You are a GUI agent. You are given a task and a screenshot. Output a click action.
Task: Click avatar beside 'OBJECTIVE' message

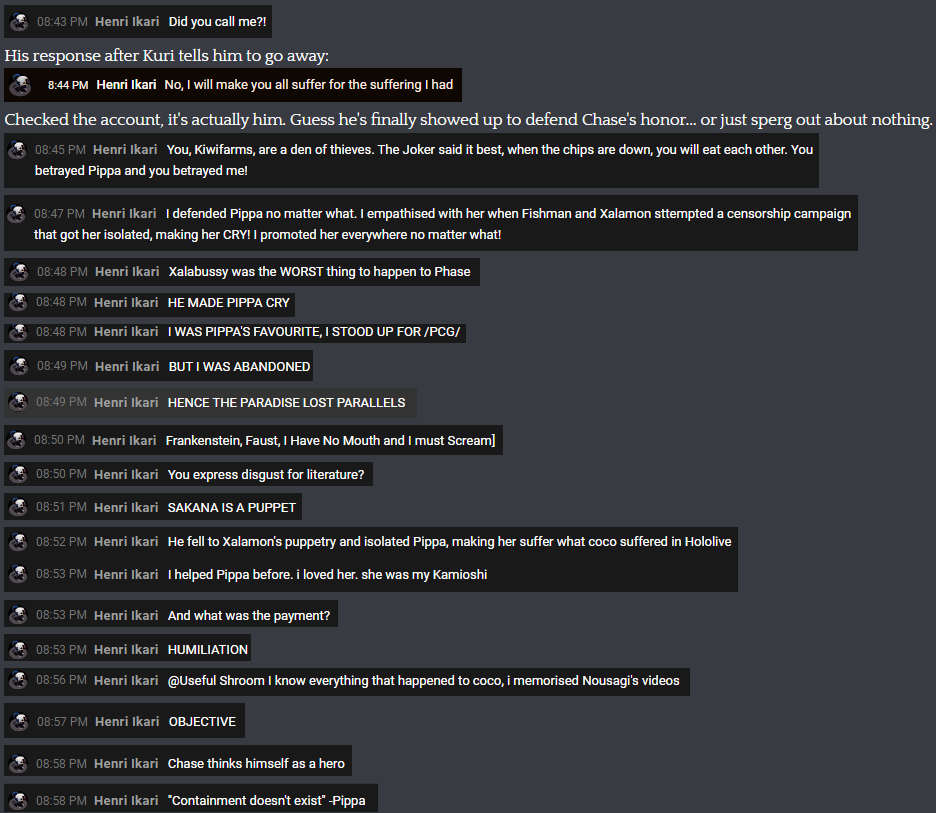pos(19,722)
